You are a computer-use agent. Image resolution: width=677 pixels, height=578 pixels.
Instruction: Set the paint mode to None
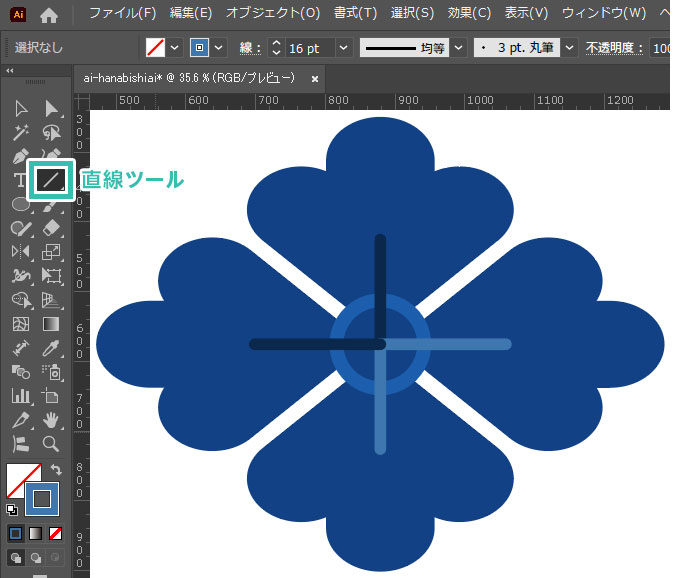(56, 533)
